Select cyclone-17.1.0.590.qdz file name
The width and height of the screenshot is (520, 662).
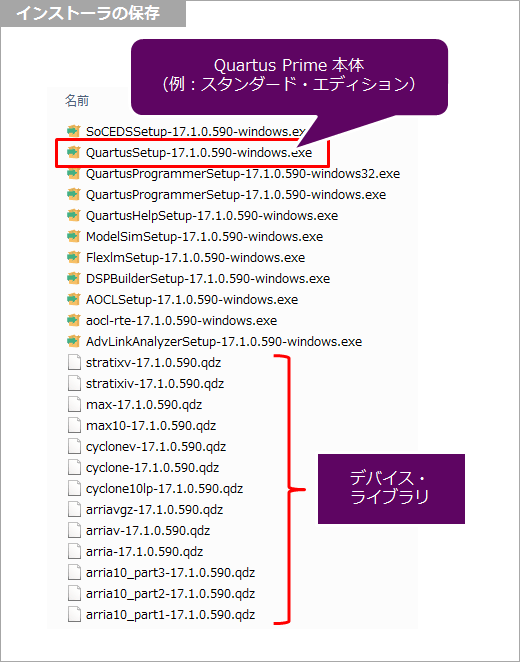click(152, 468)
